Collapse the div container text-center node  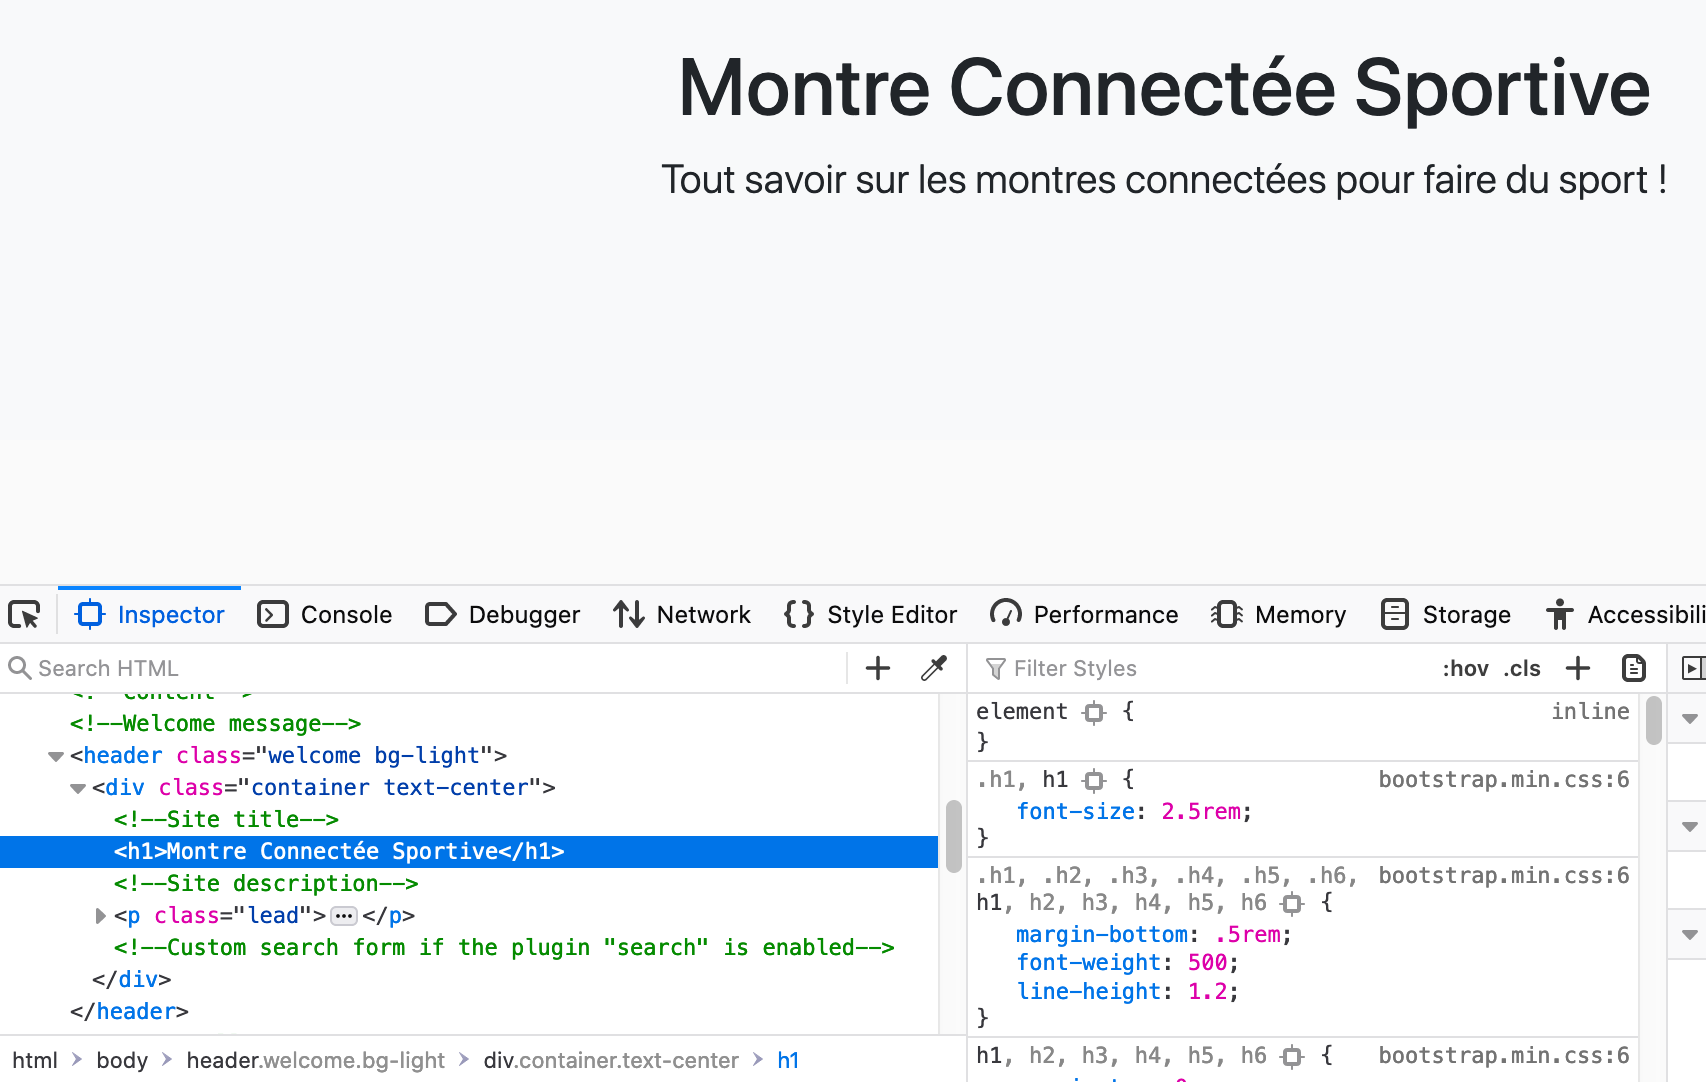click(x=78, y=788)
